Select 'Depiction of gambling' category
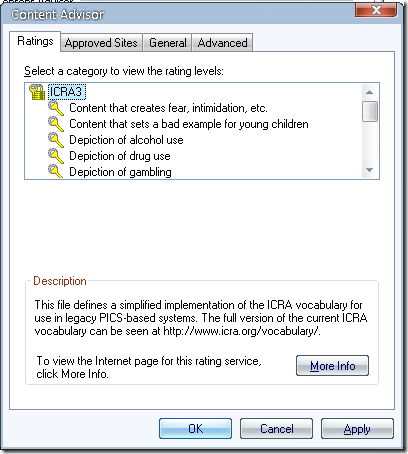Screen dimensions: 408x454 120,172
